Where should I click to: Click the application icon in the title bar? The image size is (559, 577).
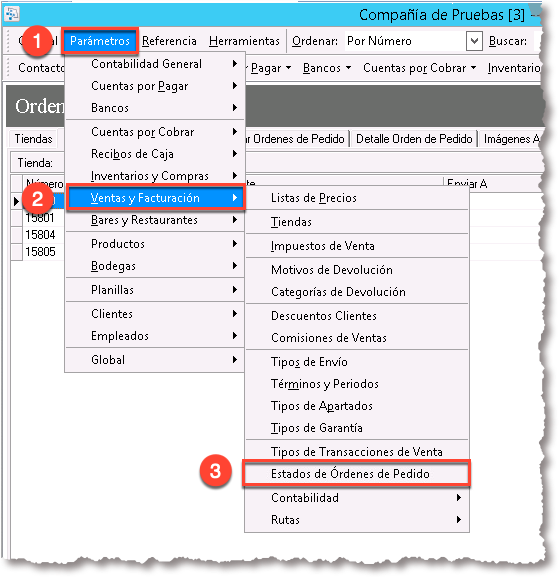click(x=11, y=14)
